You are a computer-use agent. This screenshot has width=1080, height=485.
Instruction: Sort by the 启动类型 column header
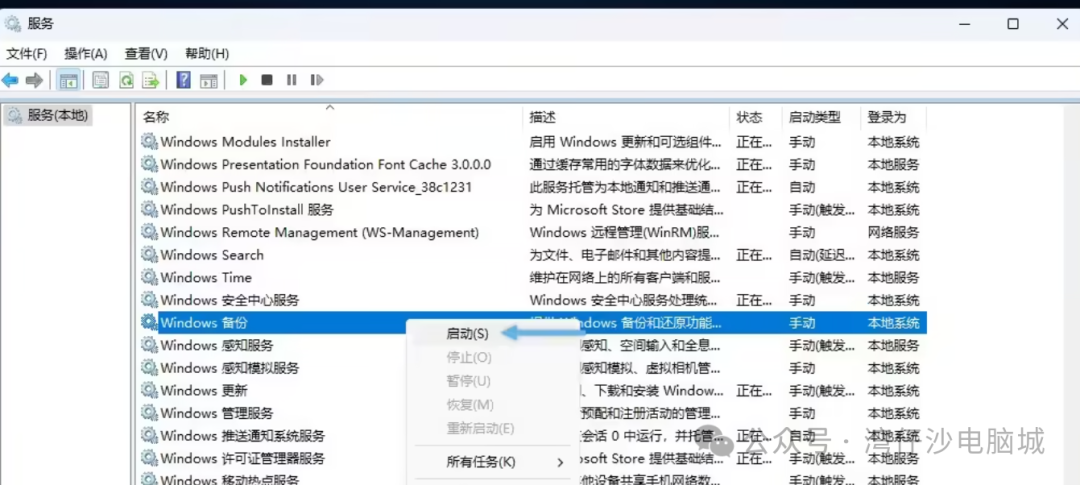click(815, 118)
